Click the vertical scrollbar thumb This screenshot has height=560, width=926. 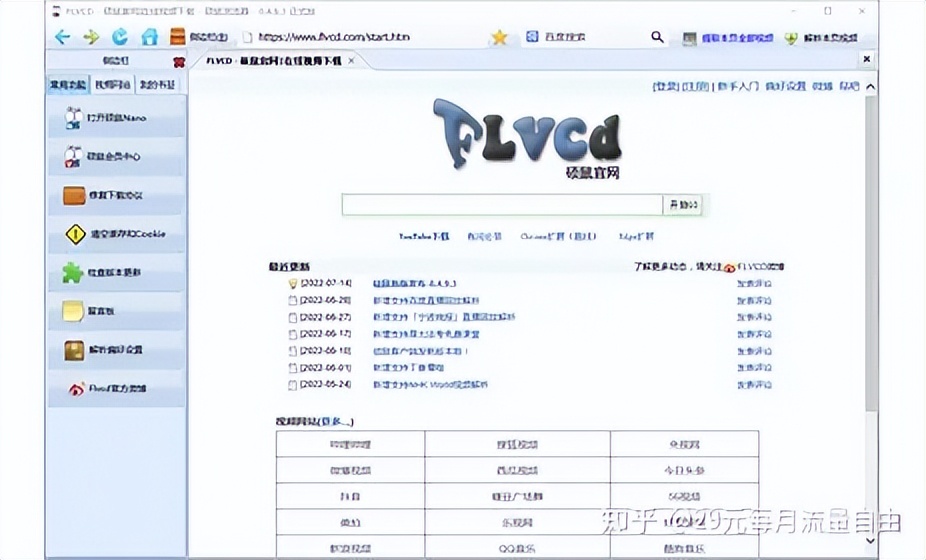click(x=871, y=254)
